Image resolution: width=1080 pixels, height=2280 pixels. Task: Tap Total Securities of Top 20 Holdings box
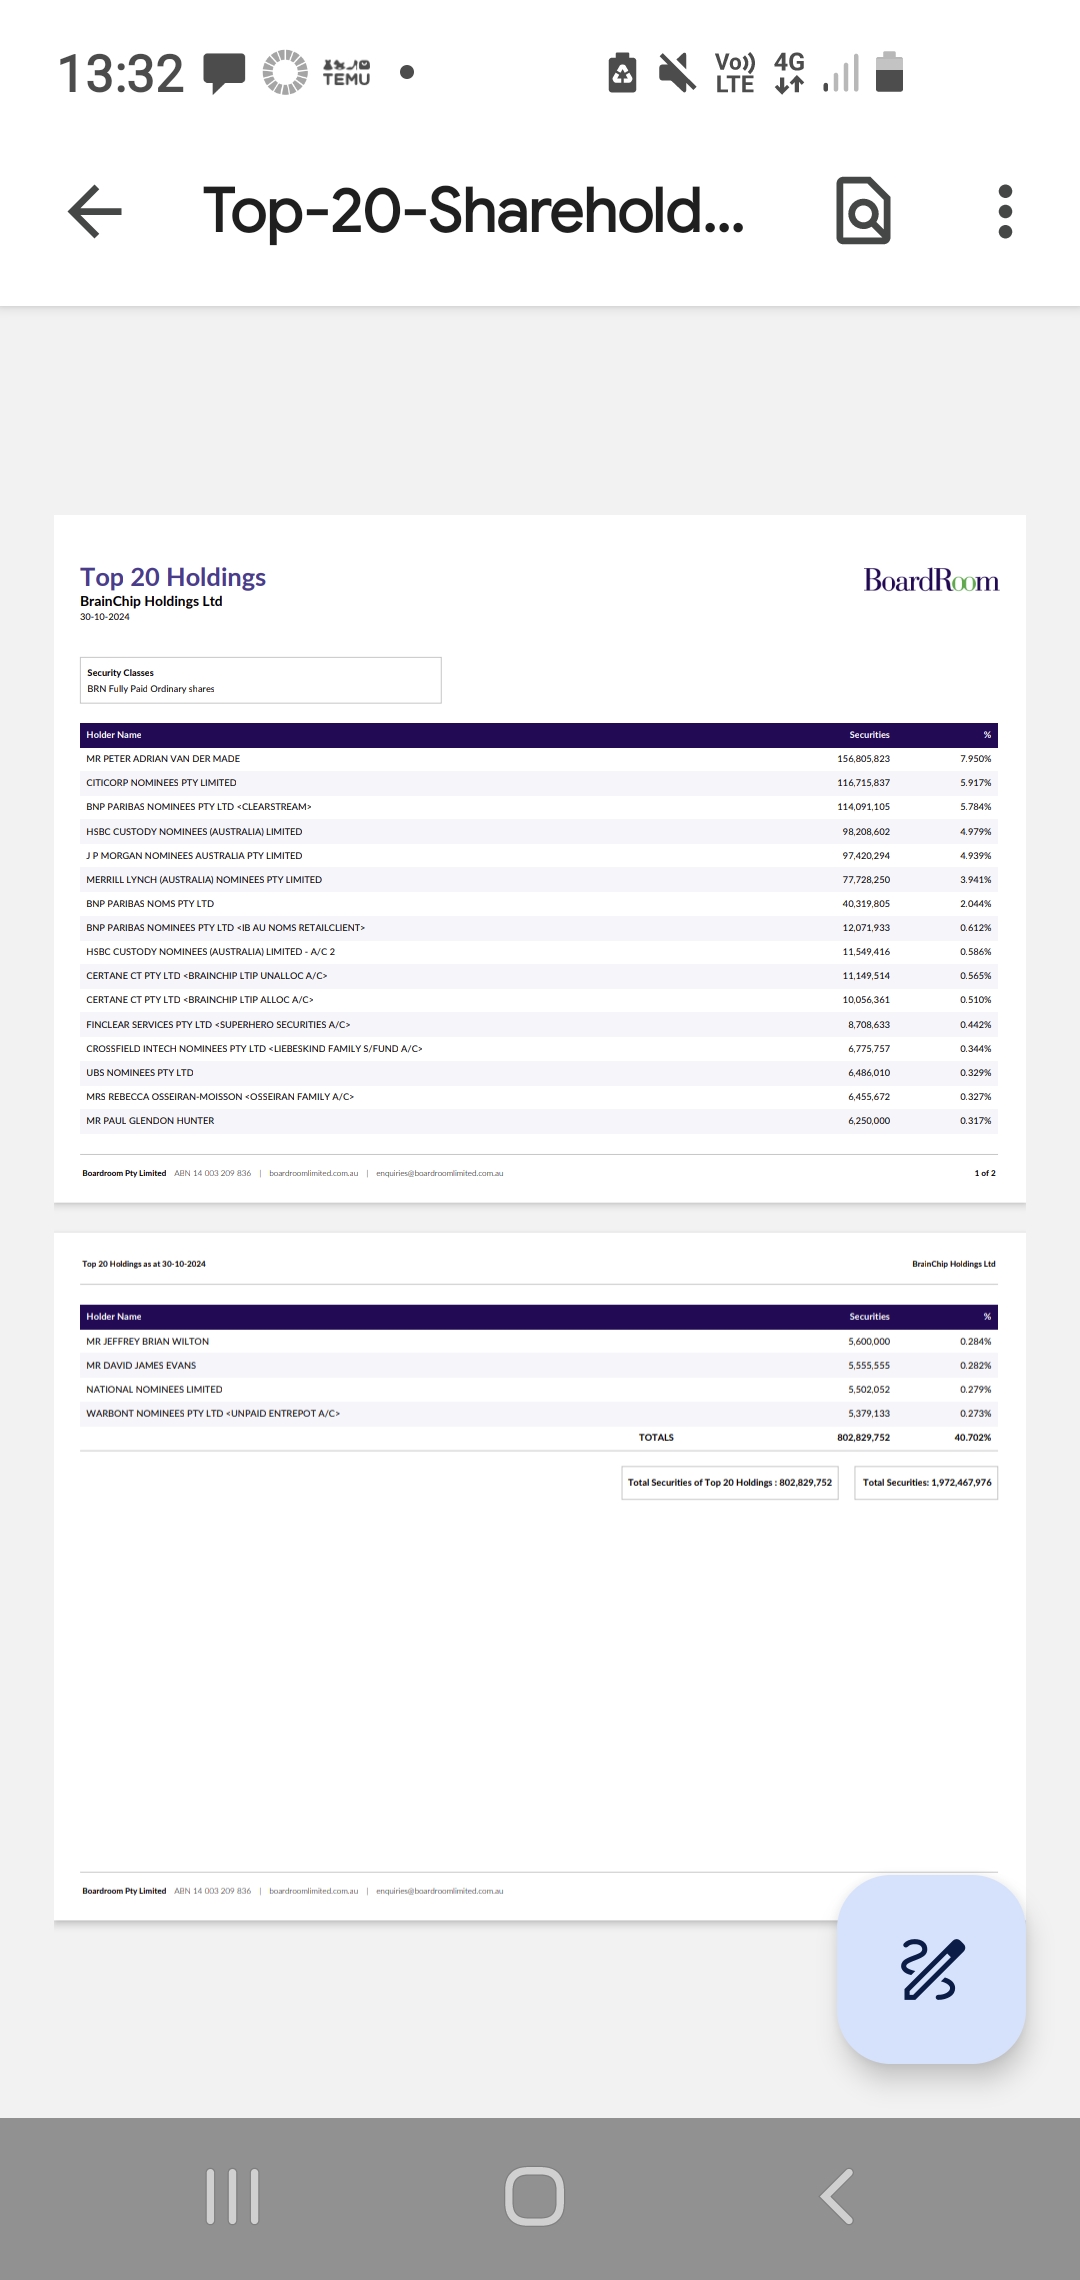730,1483
